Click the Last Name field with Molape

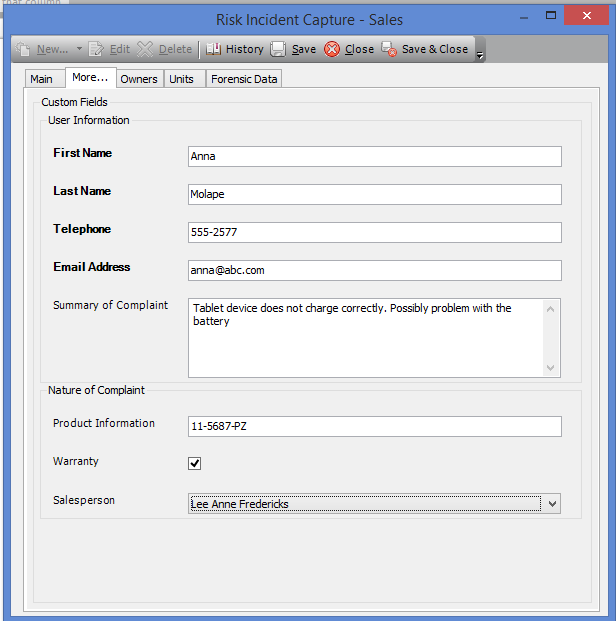[375, 194]
